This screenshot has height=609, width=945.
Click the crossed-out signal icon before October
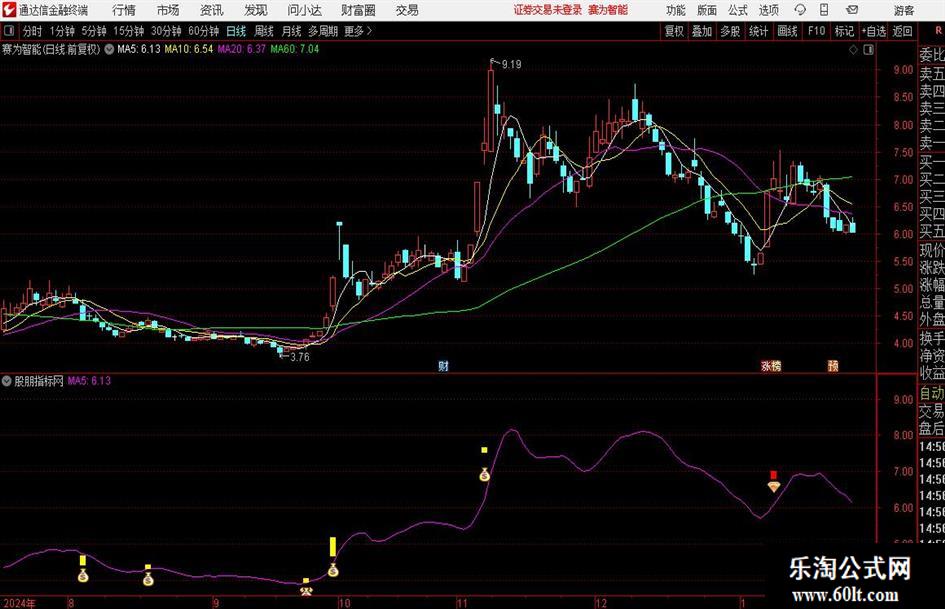click(306, 591)
